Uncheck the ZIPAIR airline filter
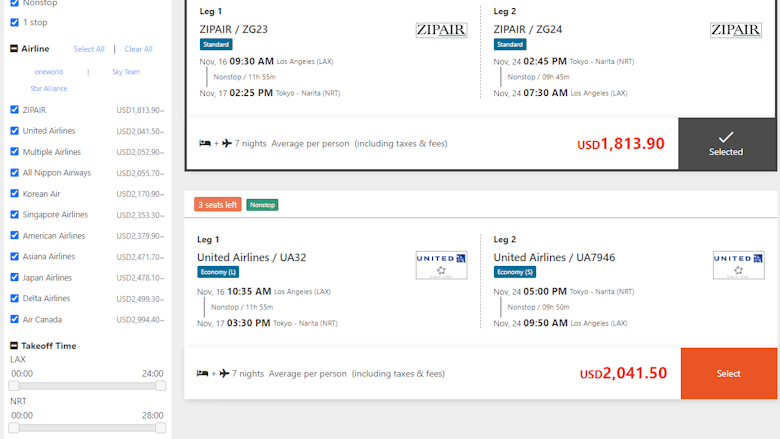Viewport: 780px width, 439px height. (14, 110)
